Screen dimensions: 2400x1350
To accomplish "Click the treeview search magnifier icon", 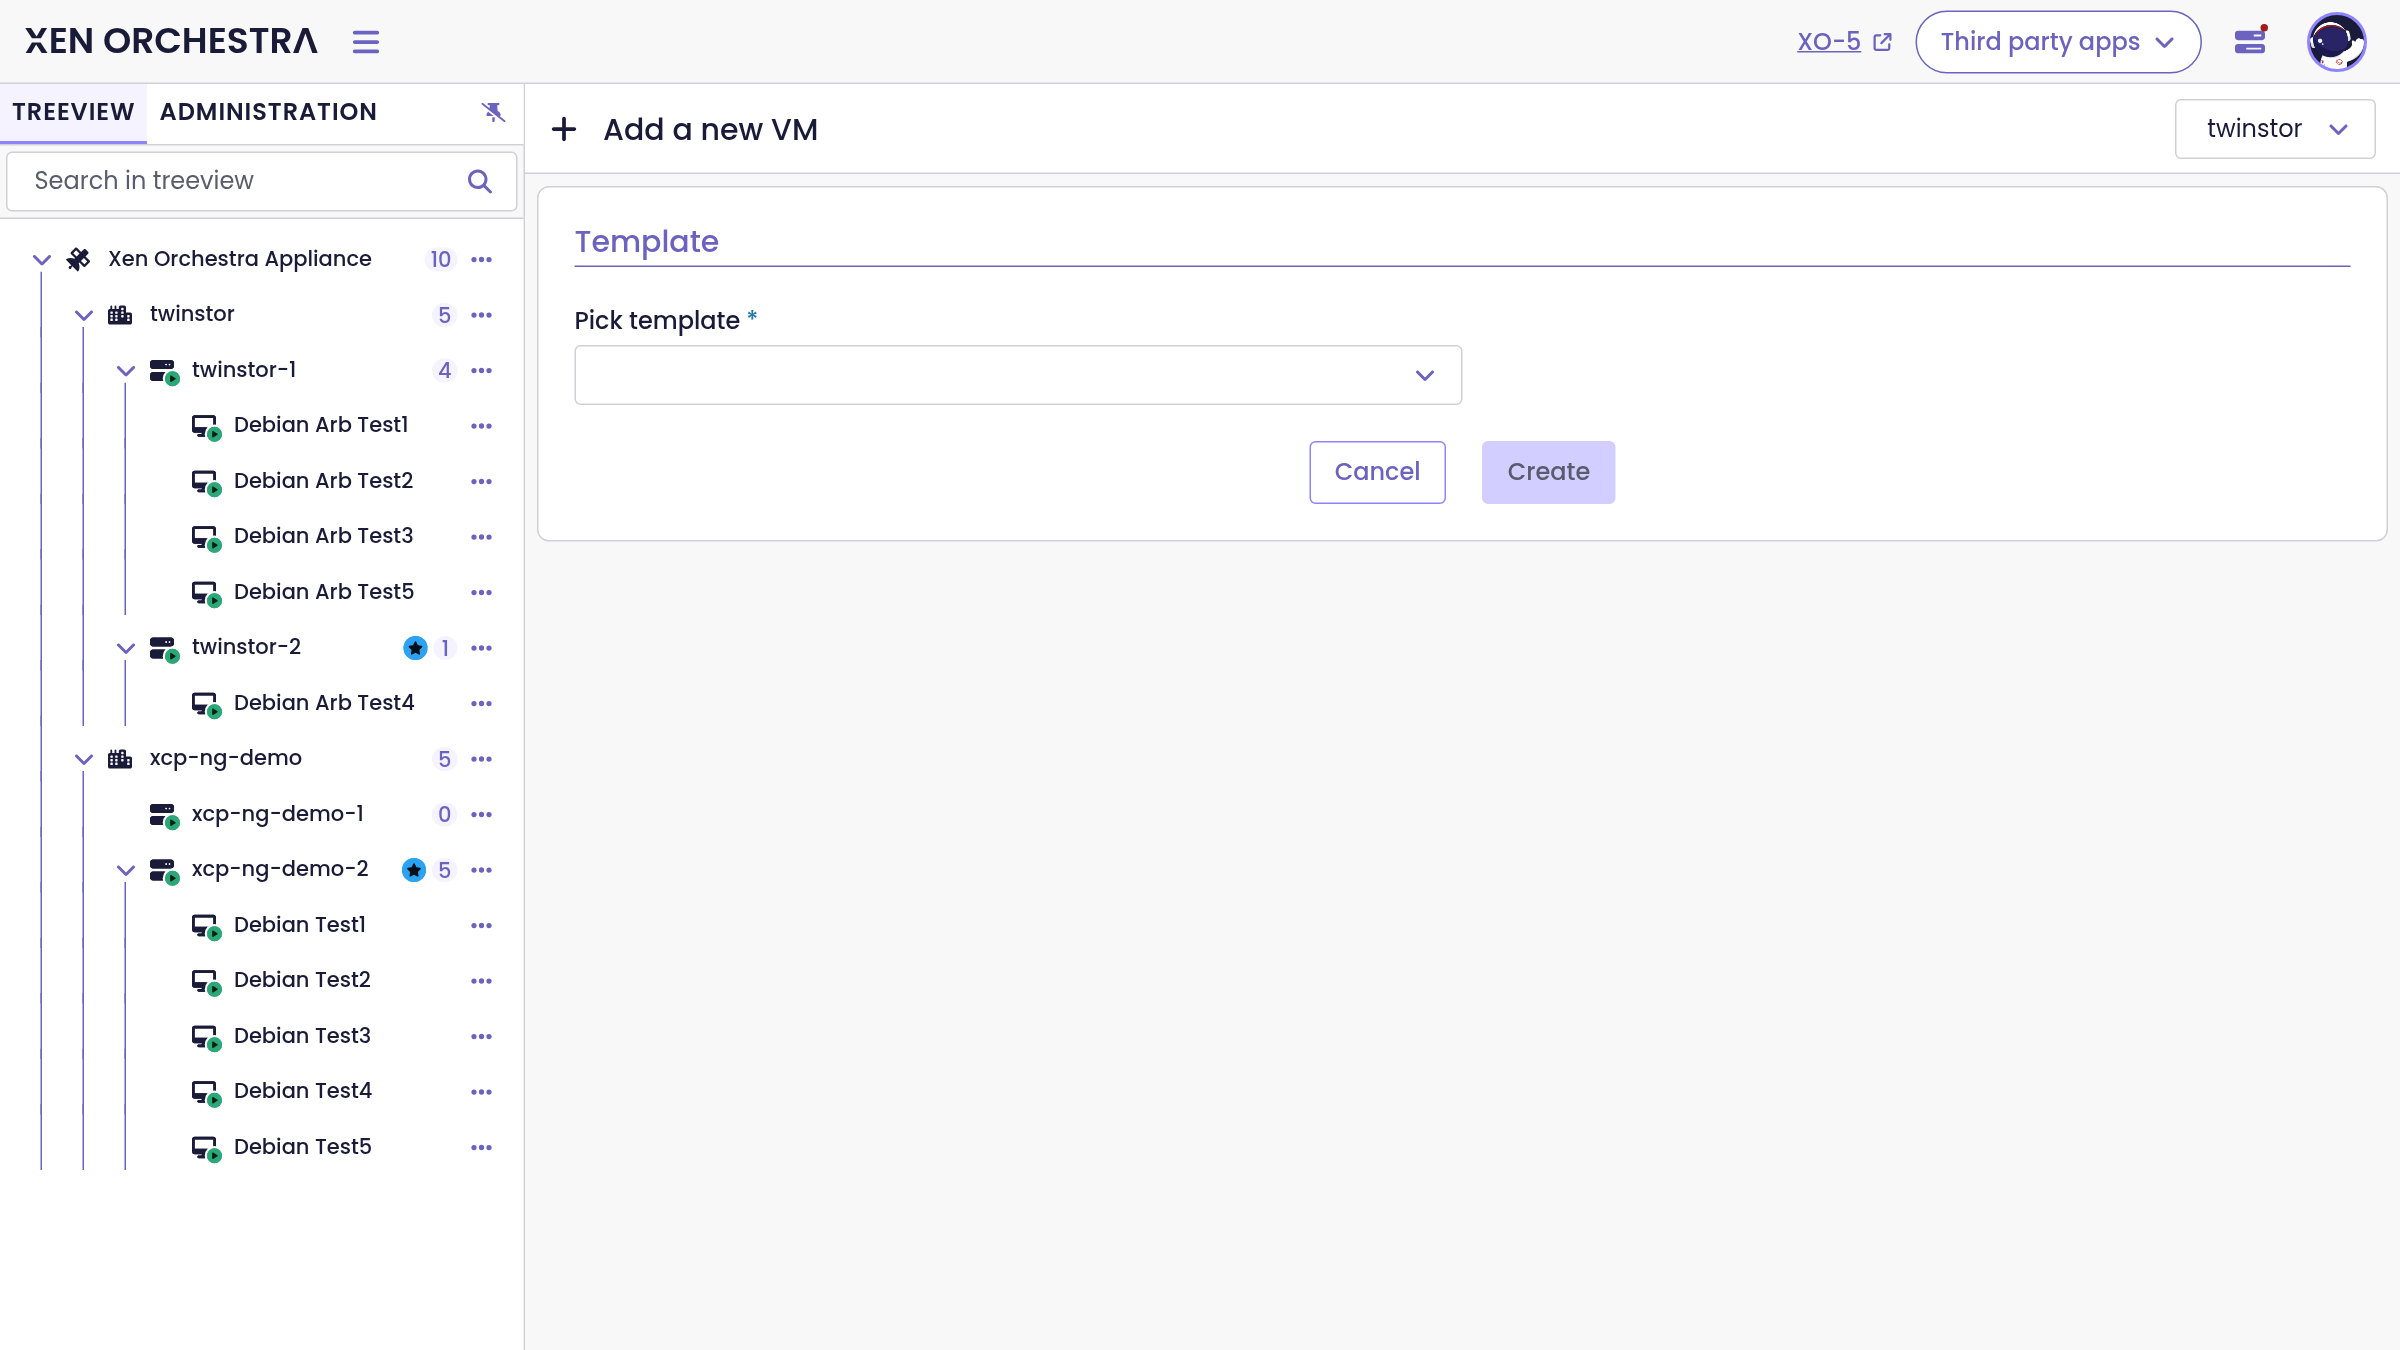I will (480, 181).
